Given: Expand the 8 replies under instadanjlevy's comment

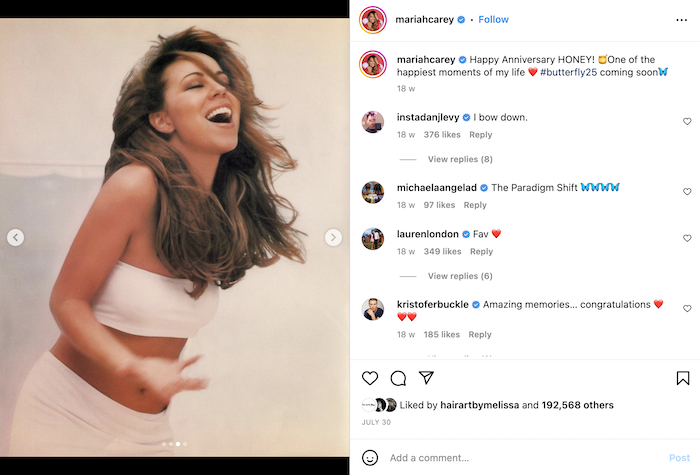Looking at the screenshot, I should (x=459, y=159).
